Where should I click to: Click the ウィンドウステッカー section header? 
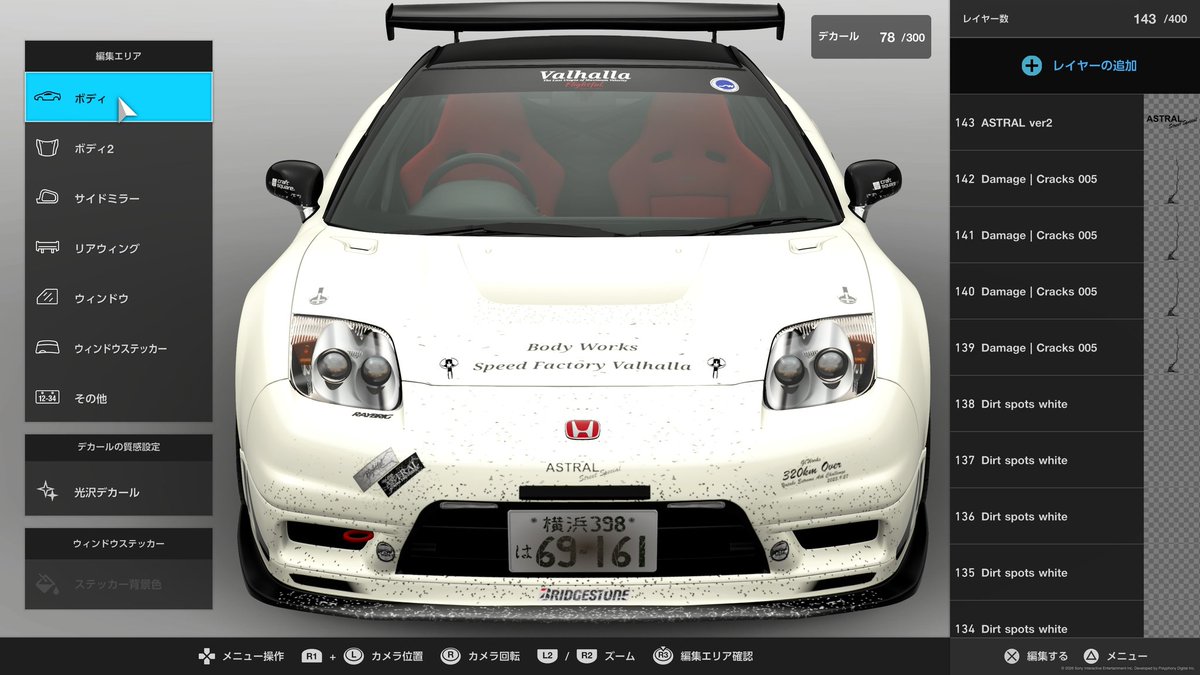(x=118, y=543)
